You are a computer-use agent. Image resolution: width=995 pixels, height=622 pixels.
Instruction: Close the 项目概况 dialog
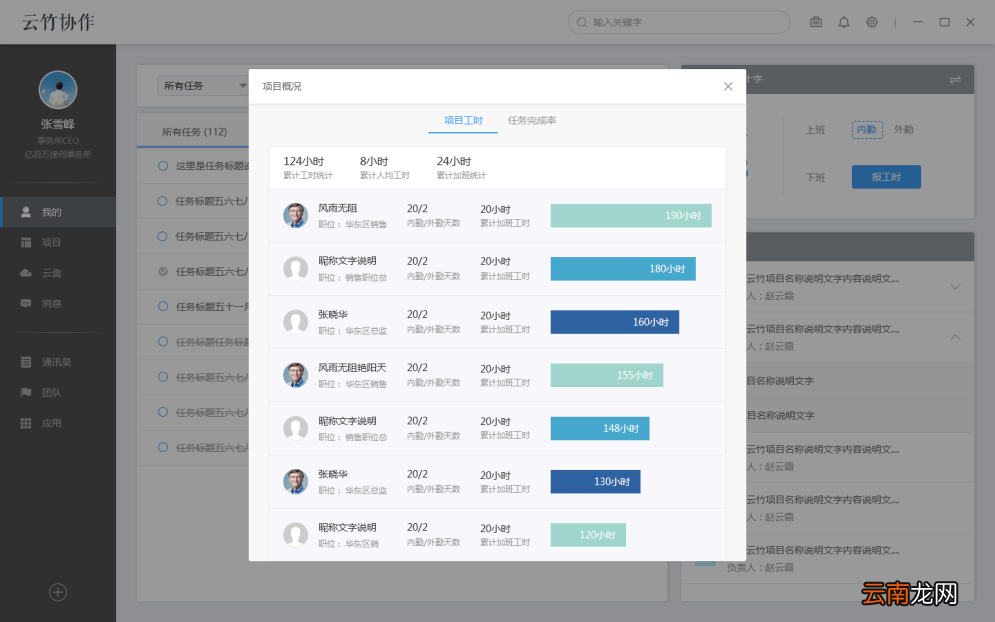(728, 86)
